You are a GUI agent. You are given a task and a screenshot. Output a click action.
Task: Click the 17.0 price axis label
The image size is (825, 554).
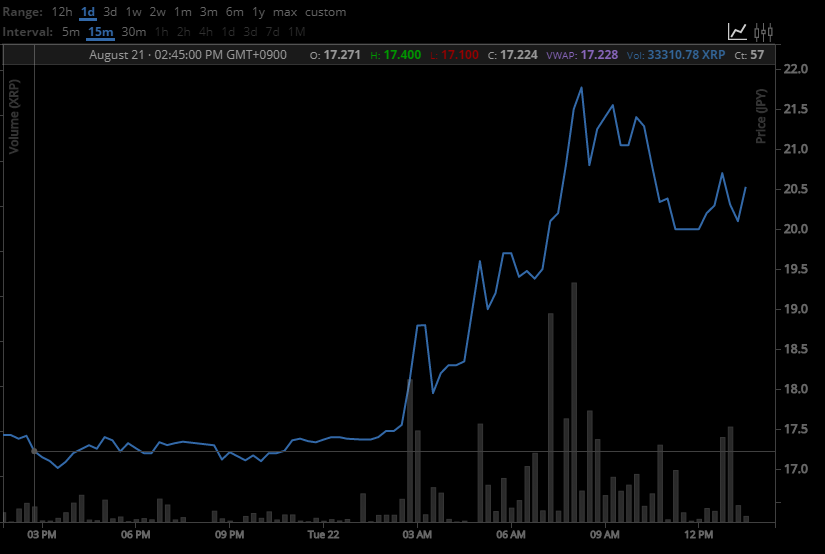click(x=796, y=469)
